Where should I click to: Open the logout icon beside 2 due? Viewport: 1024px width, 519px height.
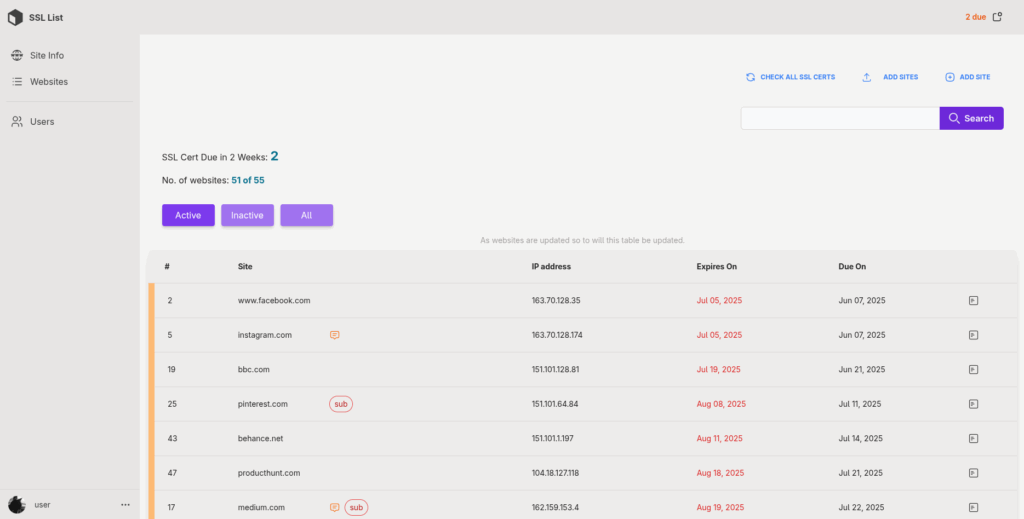(x=997, y=17)
